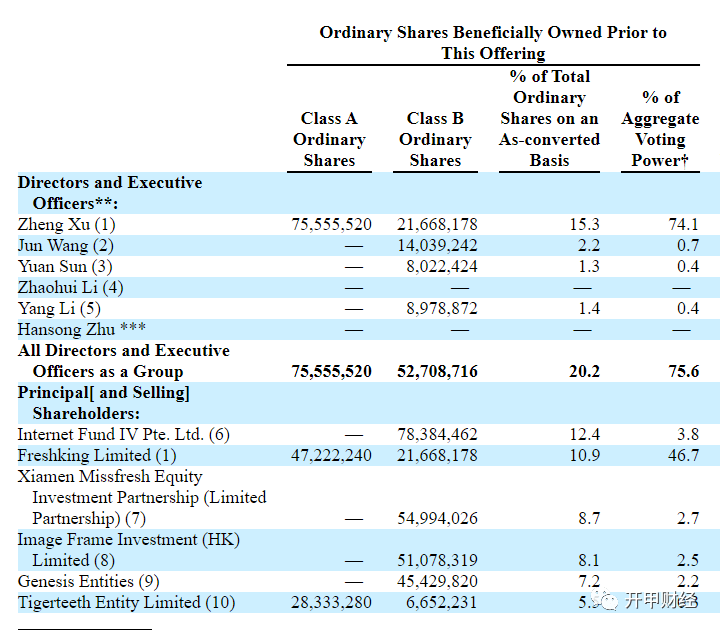The width and height of the screenshot is (720, 632).
Task: Click 'Principal[ and Selling] Shareholders:' section heading
Action: (103, 403)
